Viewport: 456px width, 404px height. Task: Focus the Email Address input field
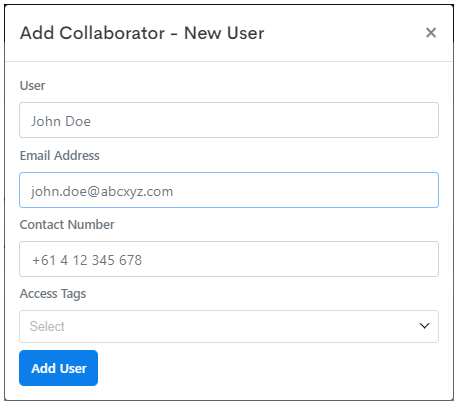click(229, 190)
